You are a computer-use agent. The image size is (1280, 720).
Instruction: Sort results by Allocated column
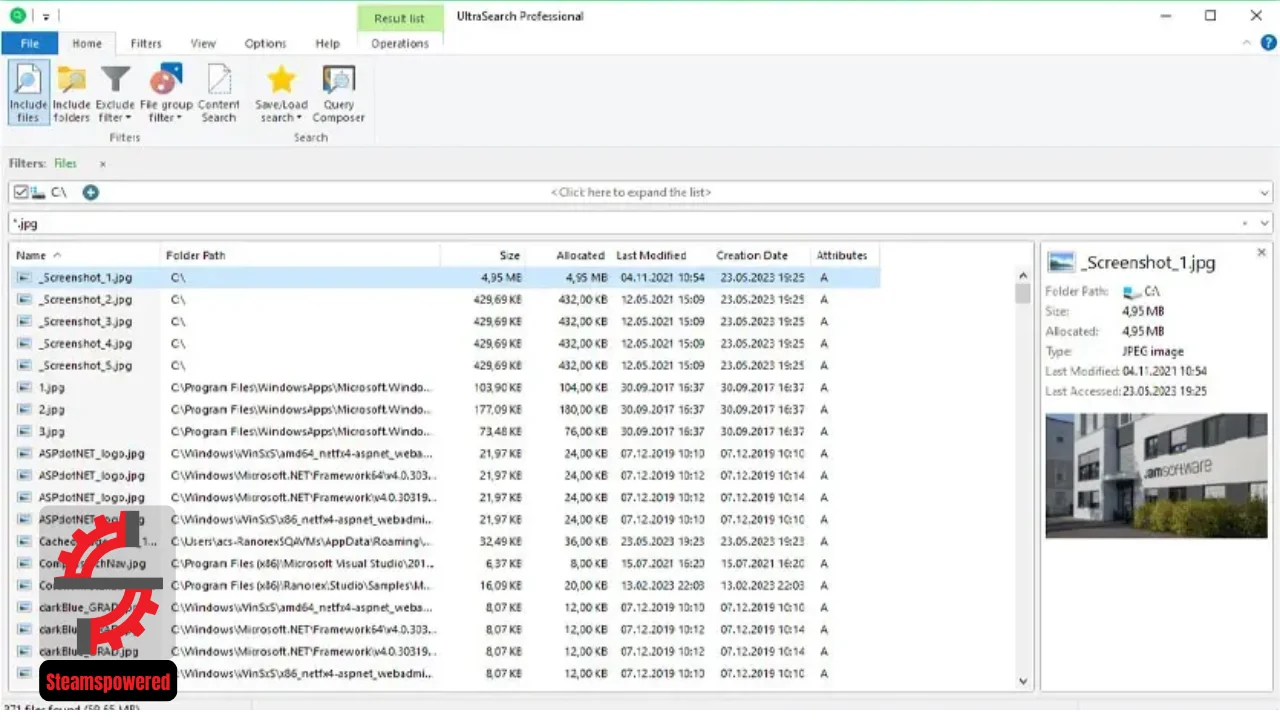[x=568, y=255]
